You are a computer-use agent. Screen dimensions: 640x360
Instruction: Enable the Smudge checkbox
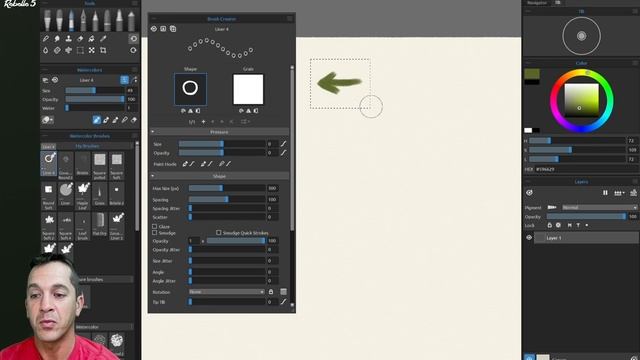155,233
